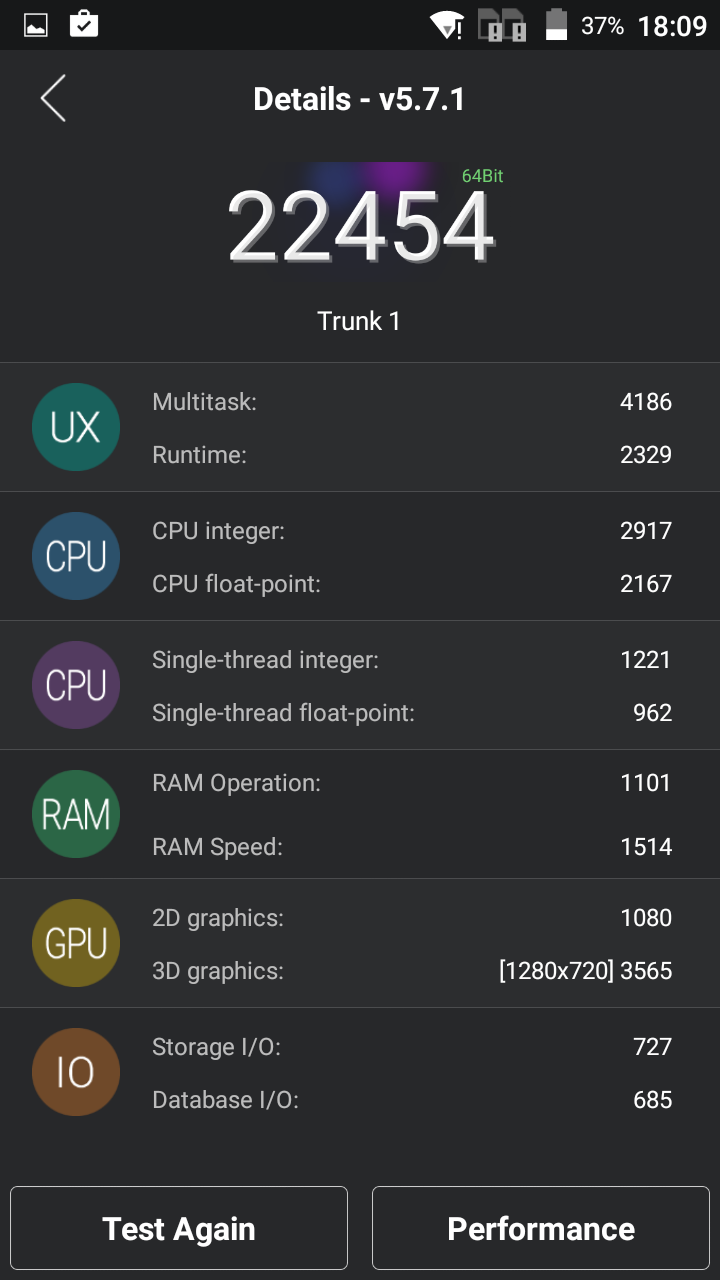Select the CPU integer score row
The image size is (720, 1280).
411,531
